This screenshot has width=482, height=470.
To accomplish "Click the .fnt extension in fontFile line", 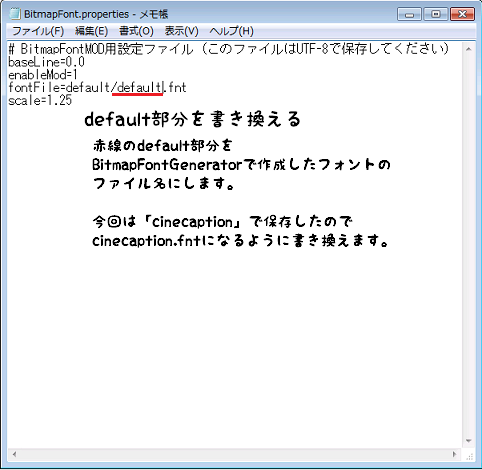I will pyautogui.click(x=176, y=88).
